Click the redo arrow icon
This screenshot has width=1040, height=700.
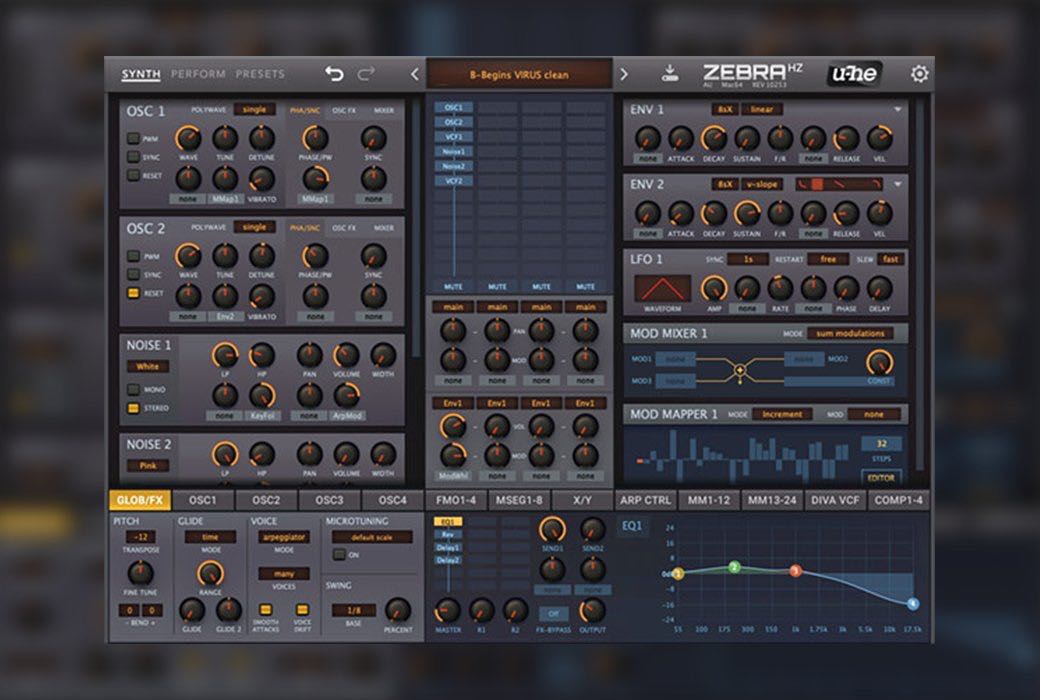(x=366, y=74)
